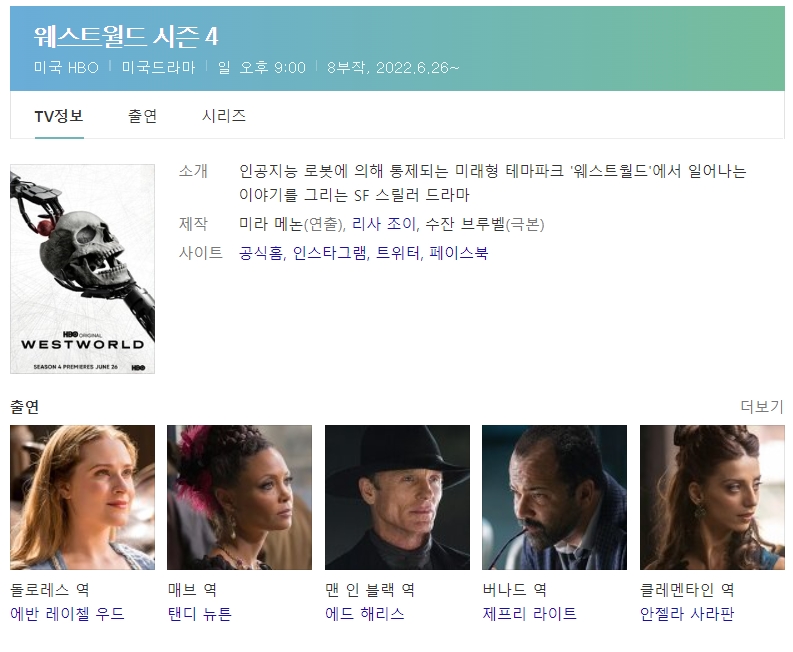This screenshot has height=652, width=793.
Task: Click the 클레멘타인 역 cast photo
Action: pyautogui.click(x=712, y=497)
